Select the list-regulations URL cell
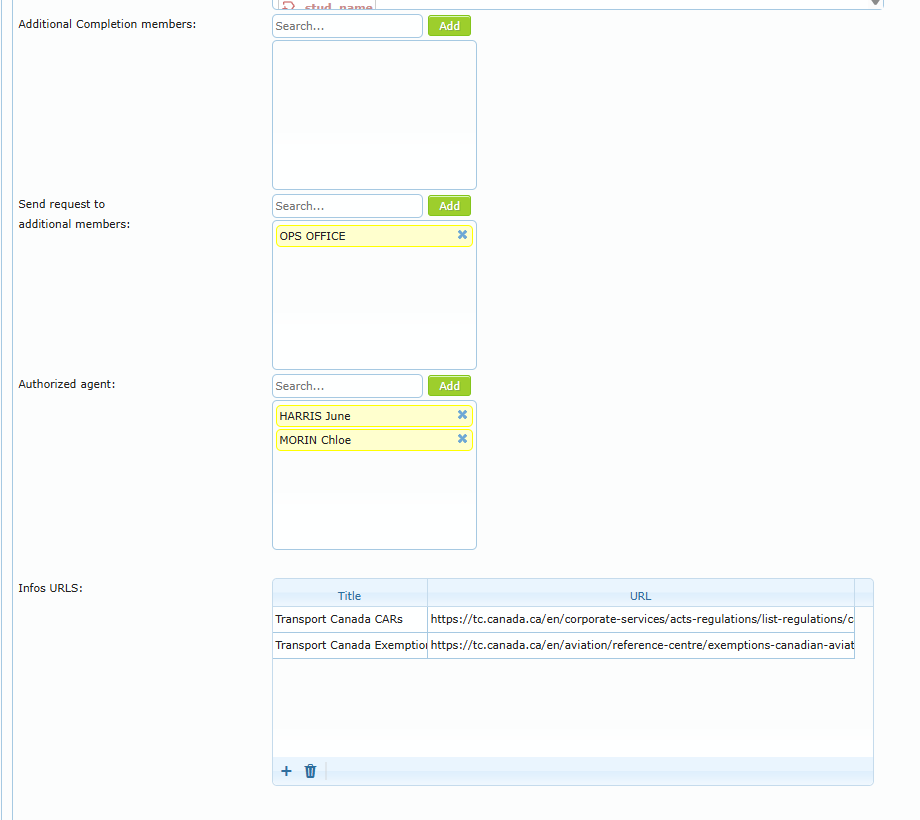Viewport: 920px width, 820px height. 641,619
